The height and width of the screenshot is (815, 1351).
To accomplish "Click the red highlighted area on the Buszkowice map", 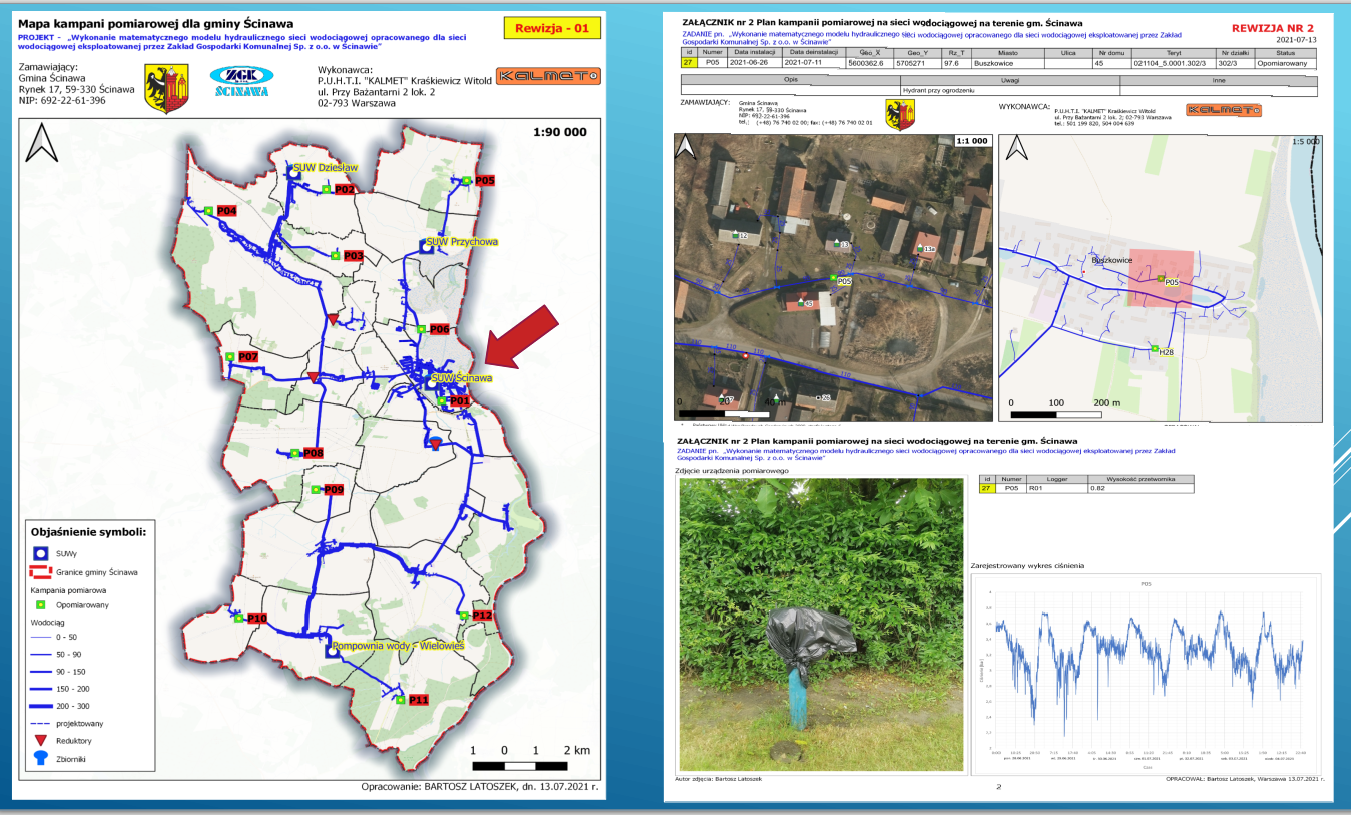I will (x=1161, y=278).
